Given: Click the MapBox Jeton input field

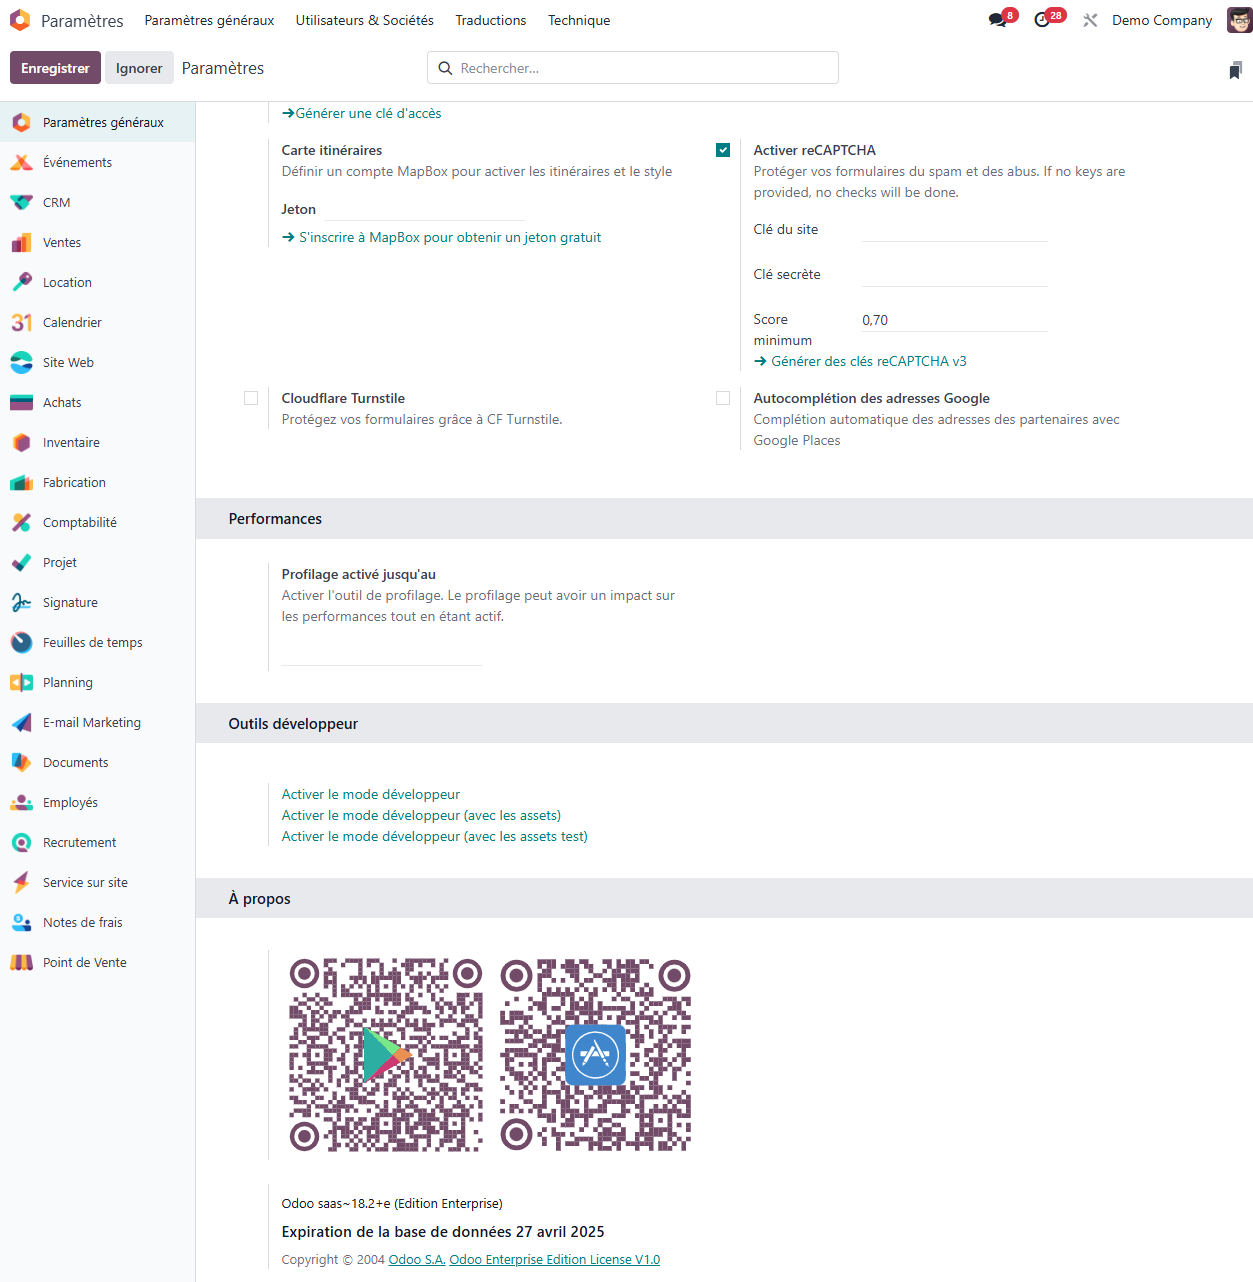Looking at the screenshot, I should [424, 209].
